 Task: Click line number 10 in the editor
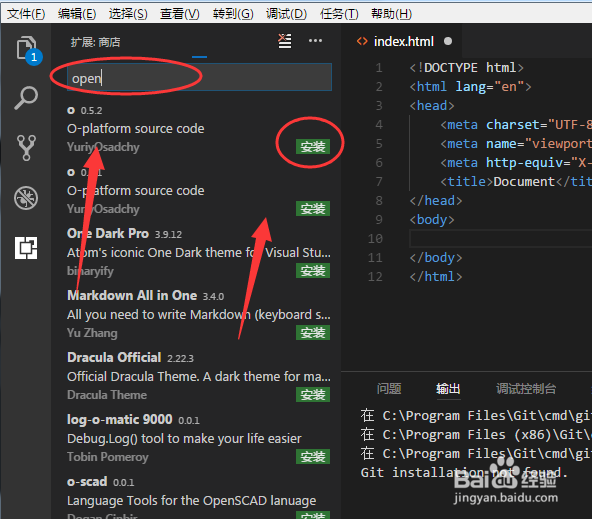(x=375, y=239)
